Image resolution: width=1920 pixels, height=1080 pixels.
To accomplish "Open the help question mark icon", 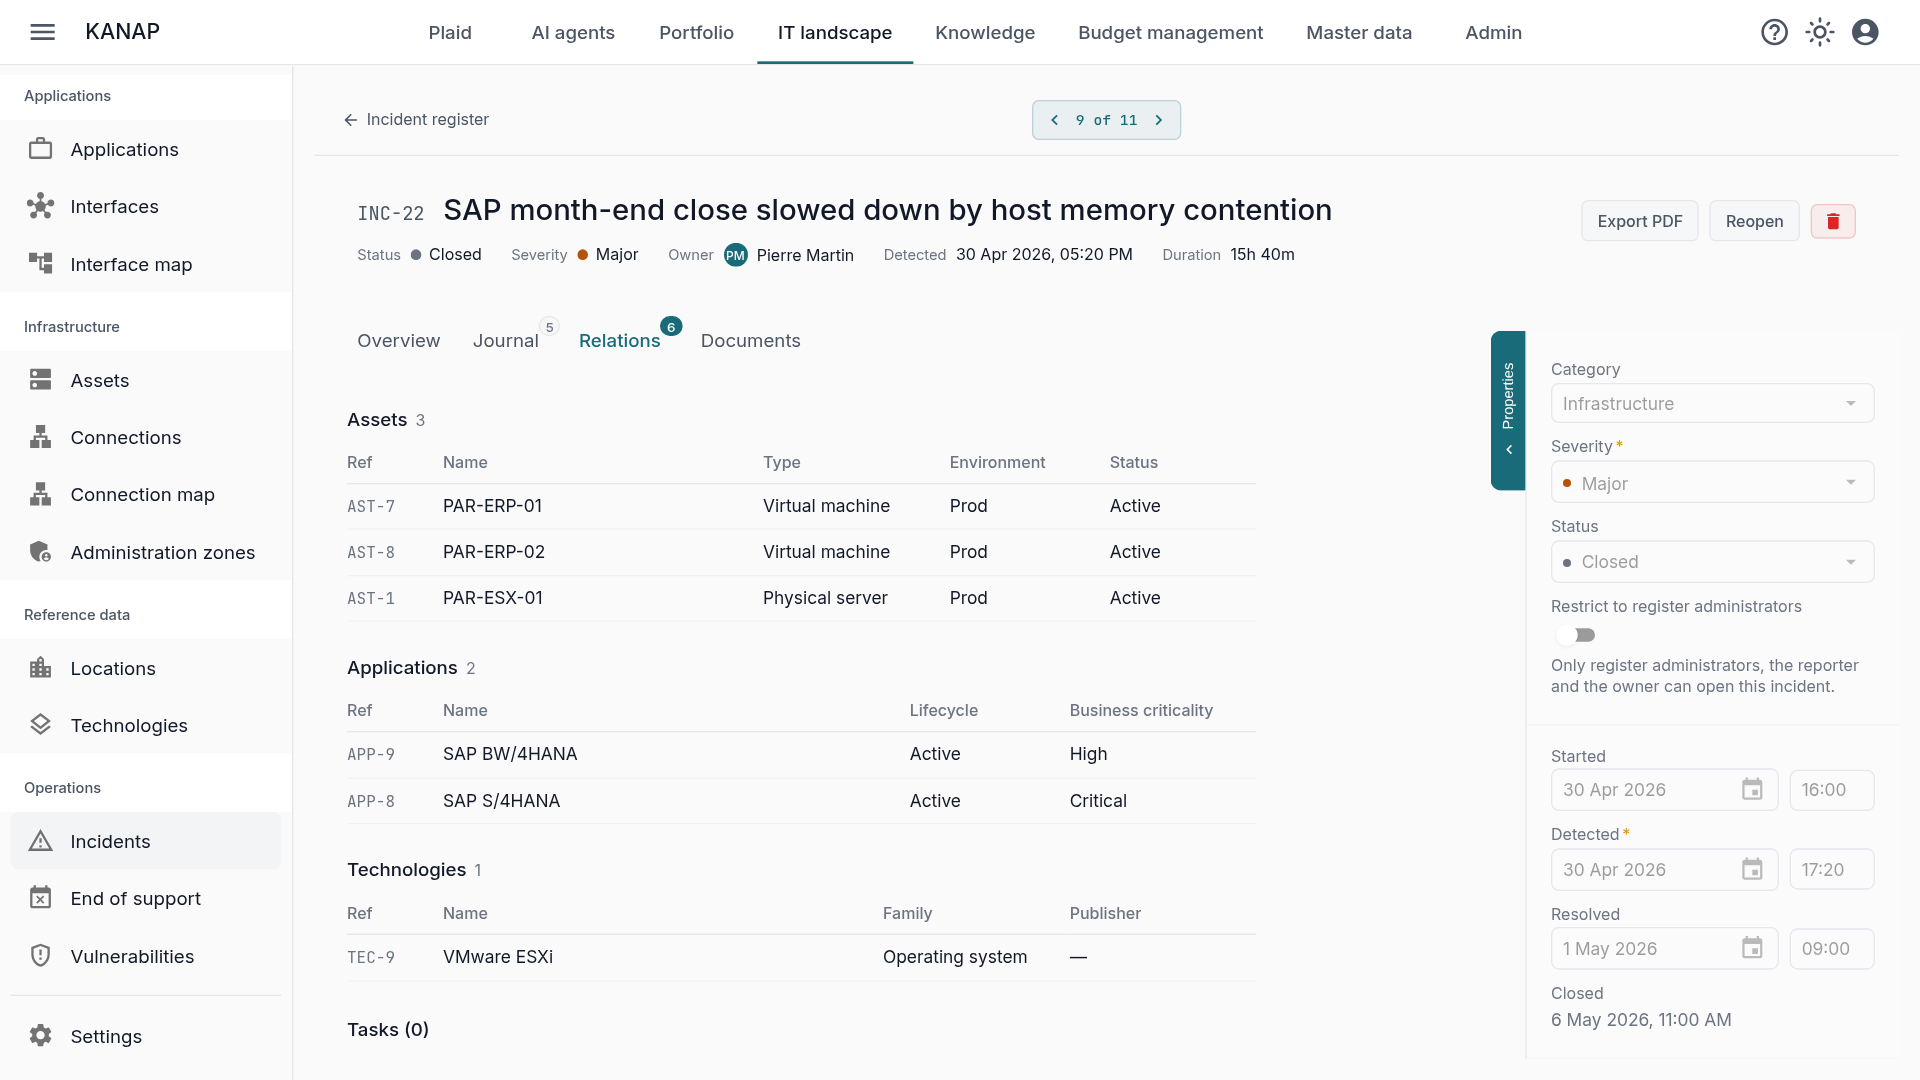I will click(x=1774, y=32).
